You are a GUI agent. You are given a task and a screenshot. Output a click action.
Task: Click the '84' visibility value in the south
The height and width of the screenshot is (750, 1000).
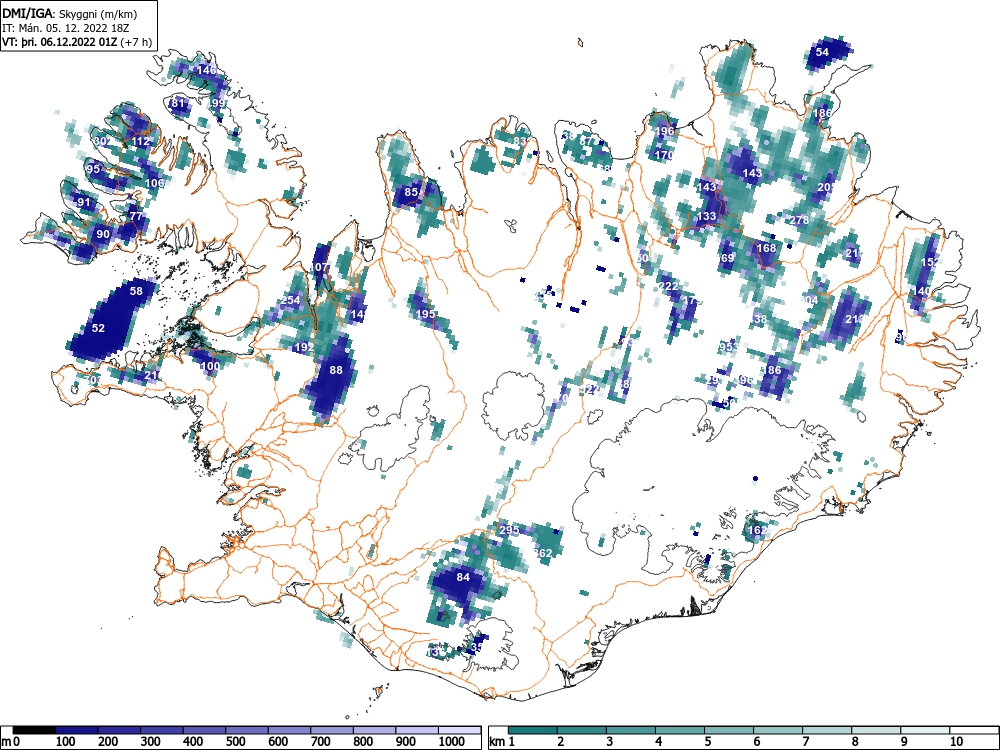click(464, 577)
